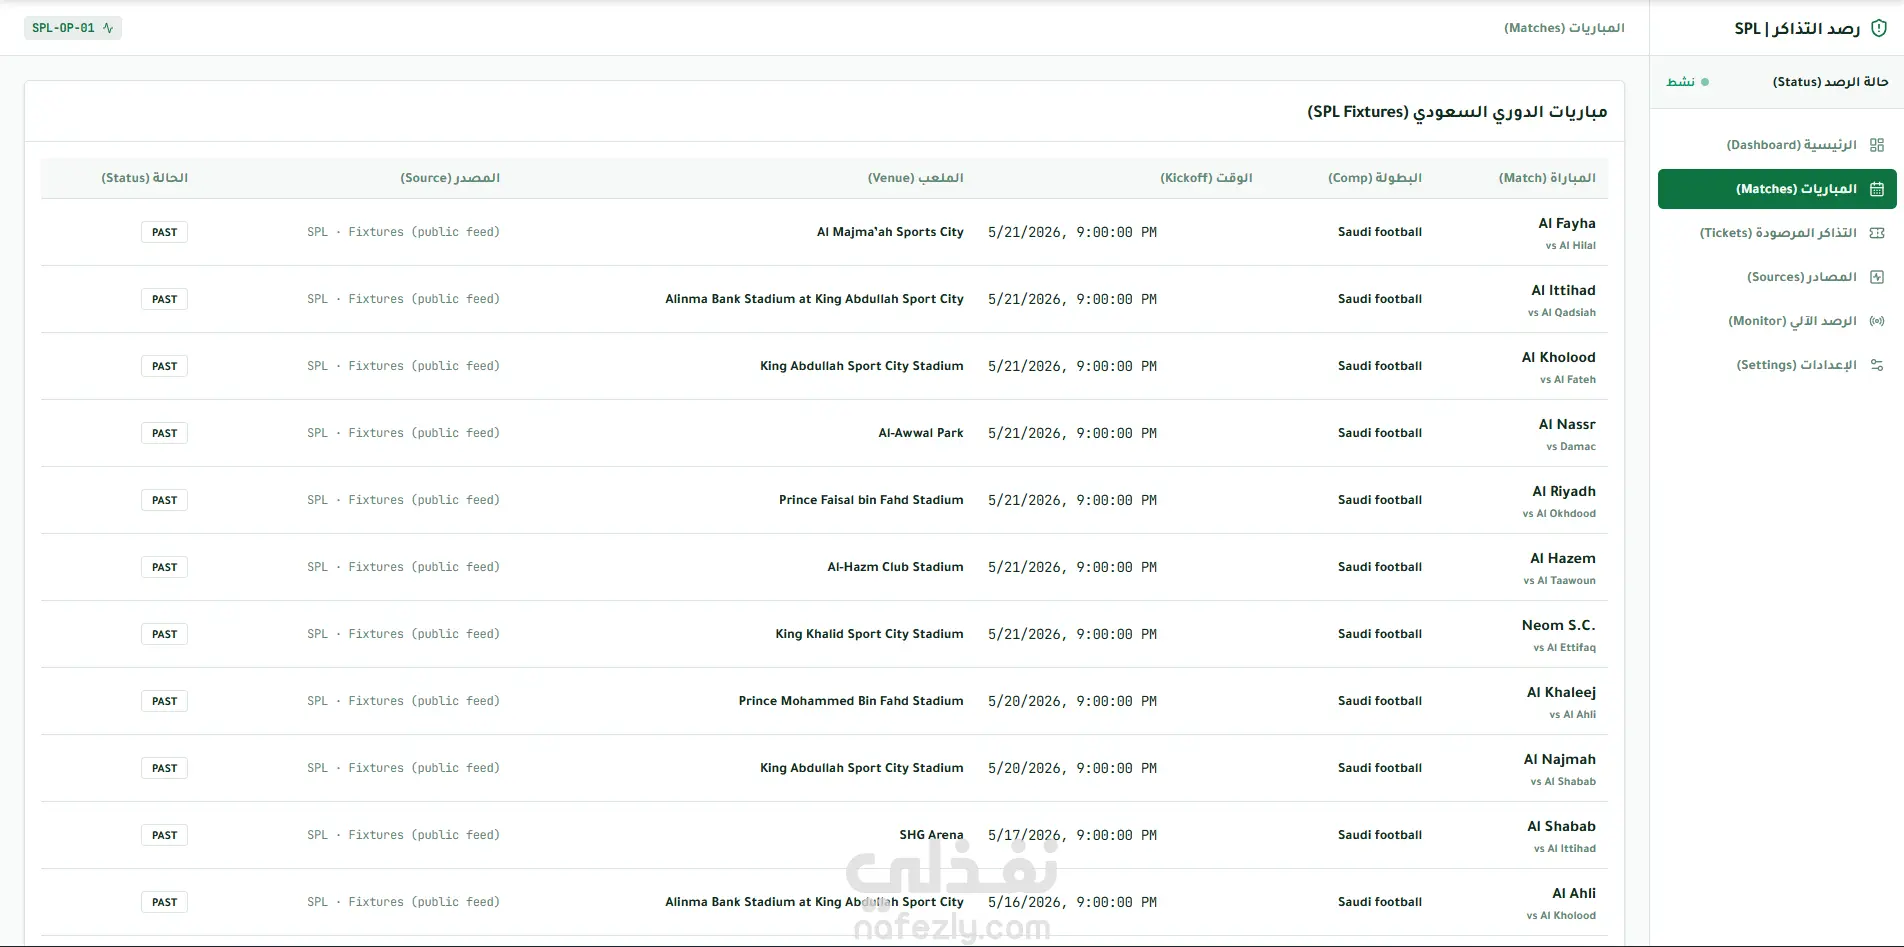Click the SPL-OP-01 operator badge
This screenshot has width=1904, height=947.
tap(73, 28)
